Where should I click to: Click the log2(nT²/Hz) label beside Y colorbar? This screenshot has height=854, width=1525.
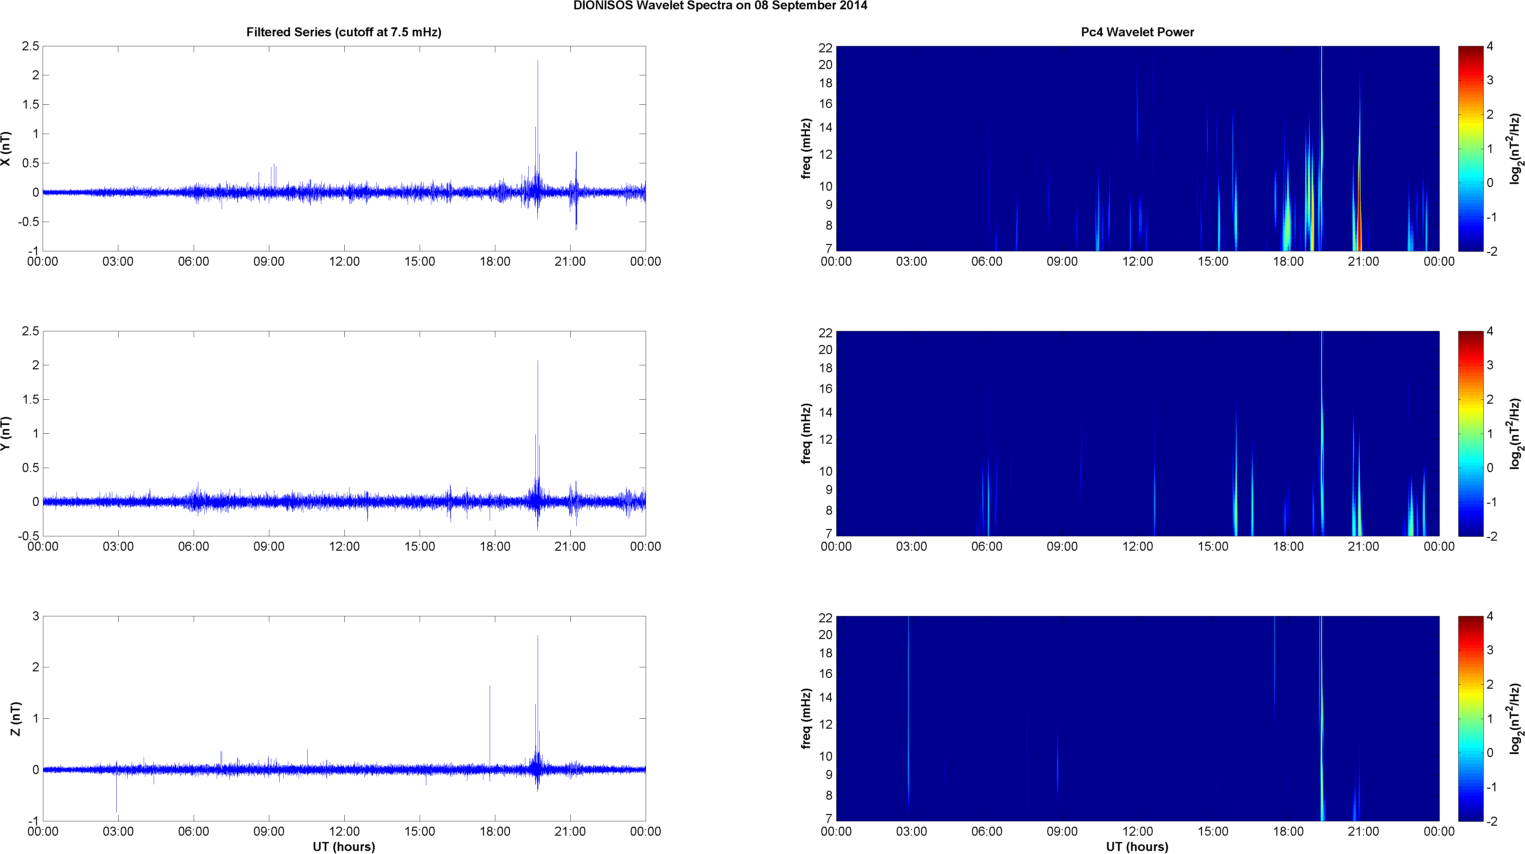(x=1516, y=433)
